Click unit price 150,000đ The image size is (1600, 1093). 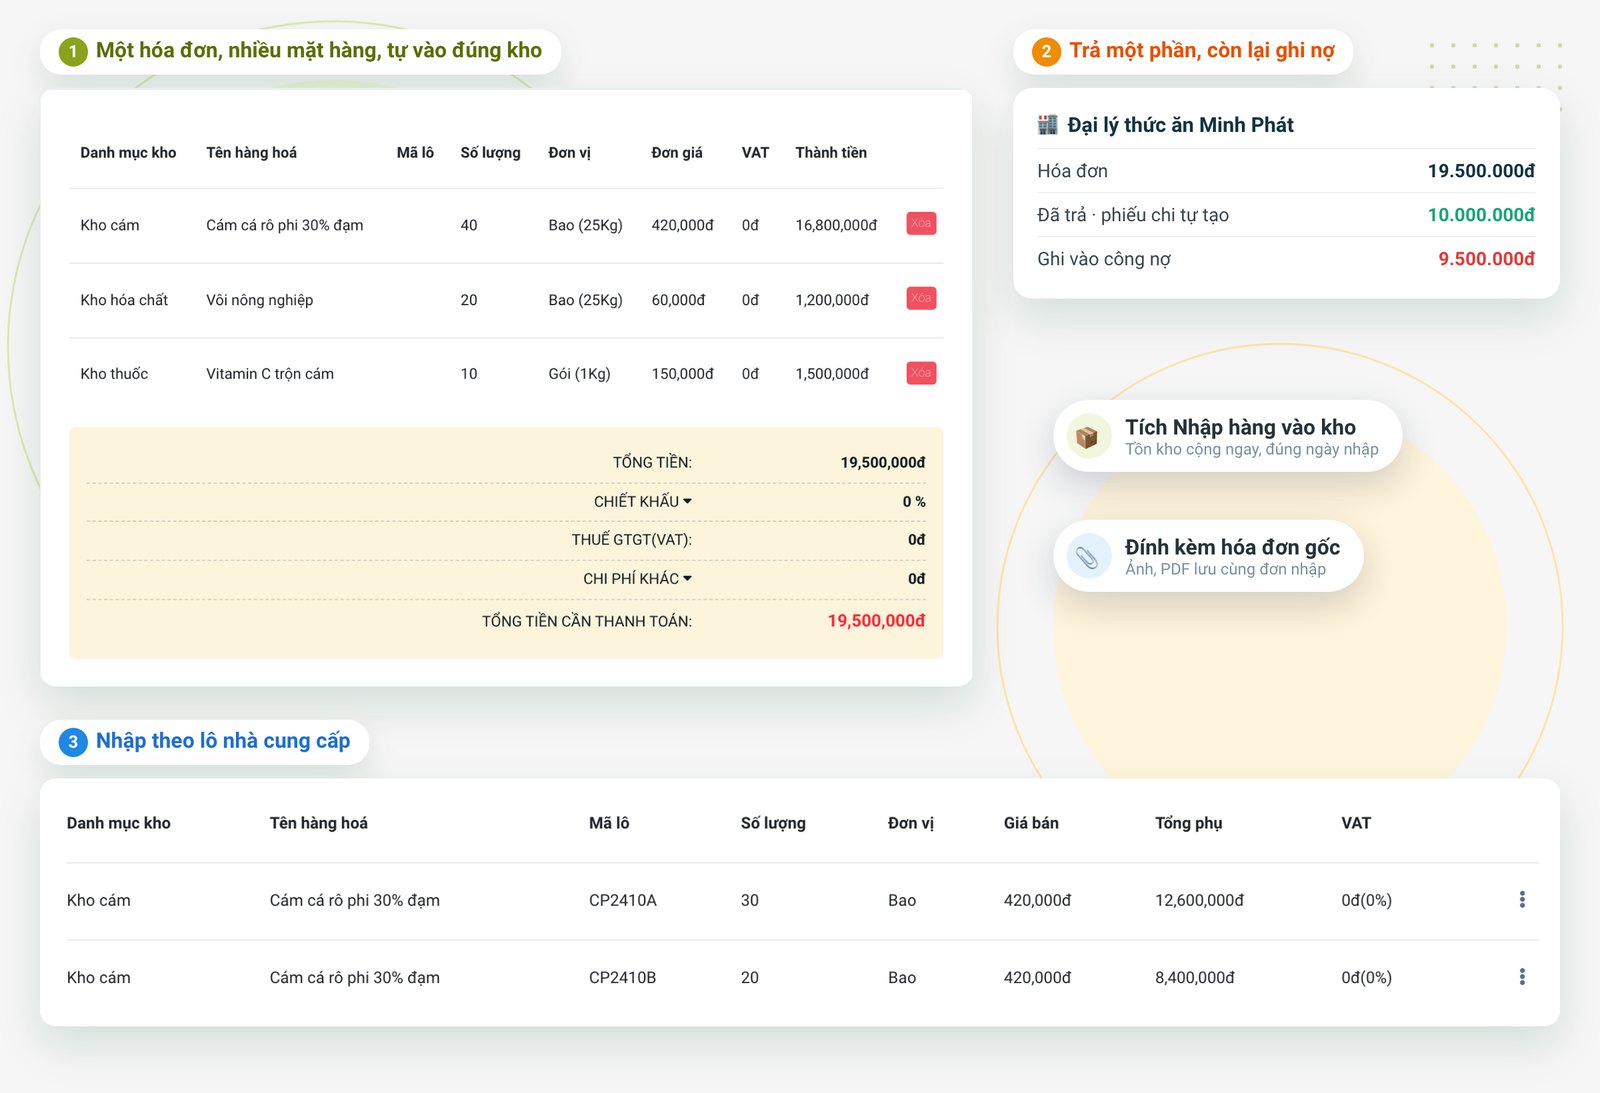pos(682,374)
